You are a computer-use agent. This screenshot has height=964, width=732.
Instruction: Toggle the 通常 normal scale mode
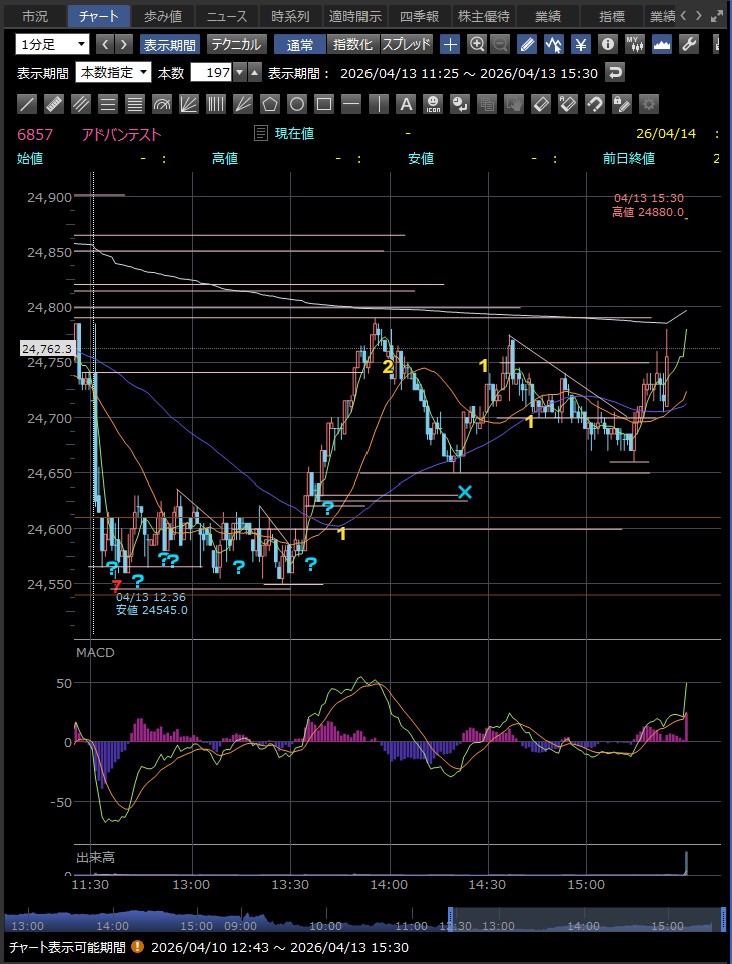tap(299, 44)
